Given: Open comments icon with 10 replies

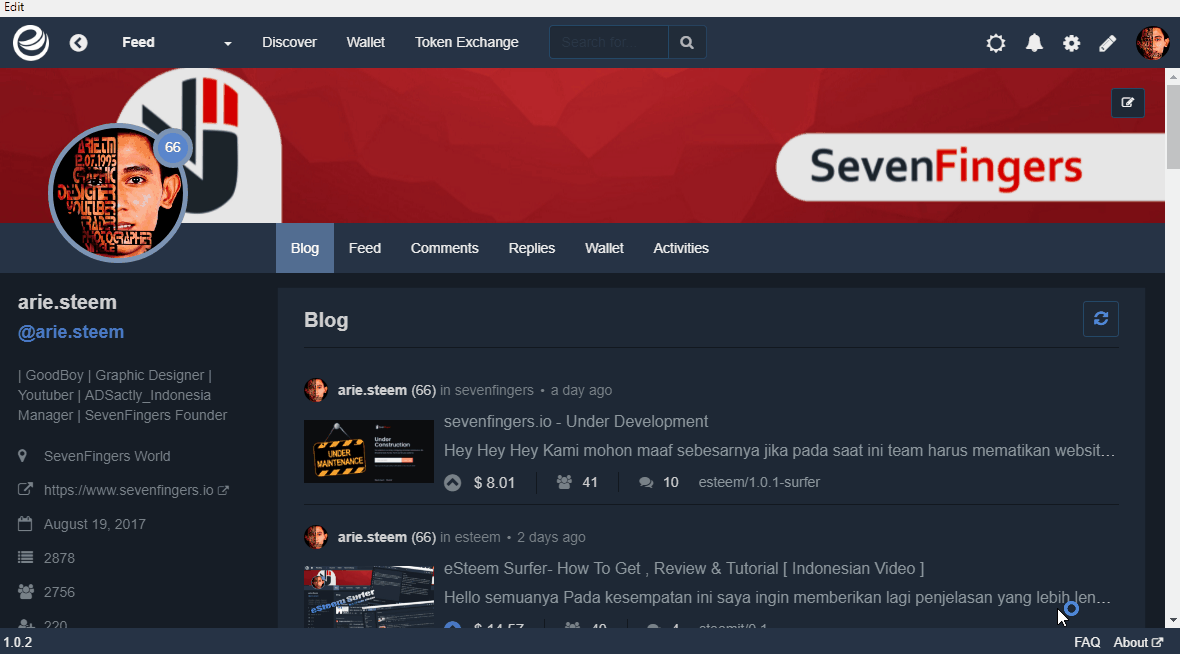Looking at the screenshot, I should point(646,482).
